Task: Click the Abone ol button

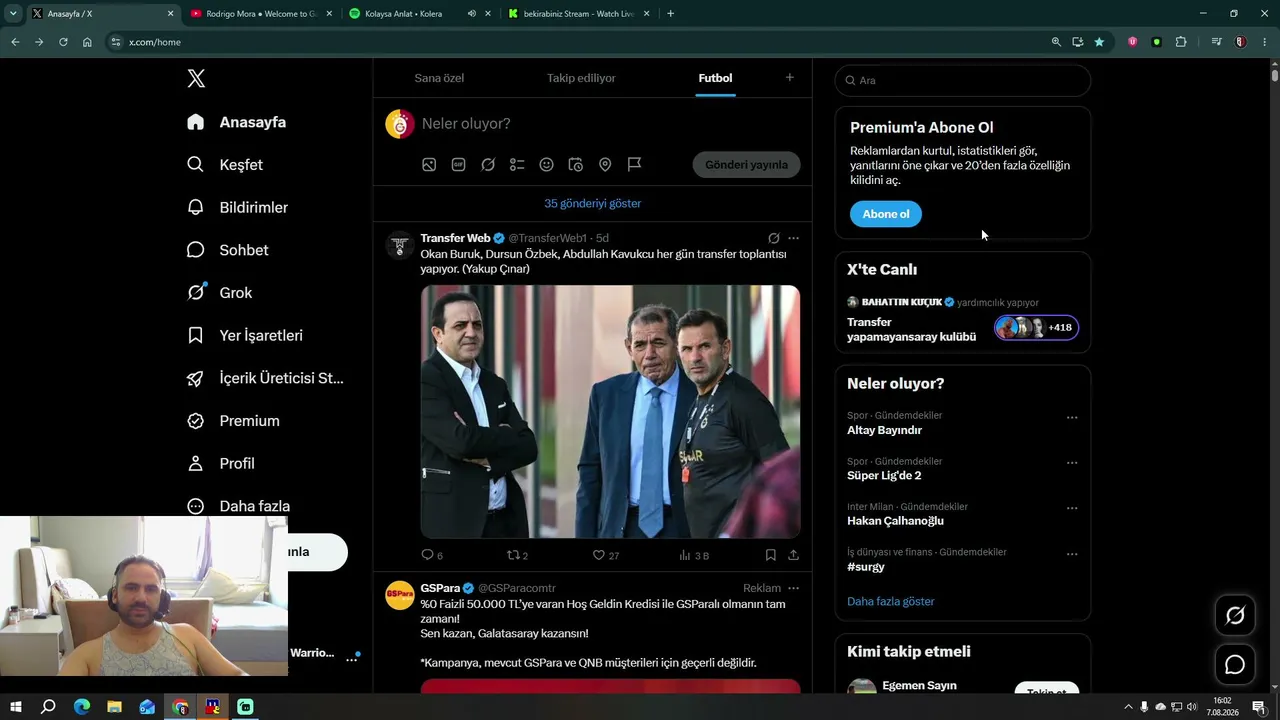Action: pos(886,214)
